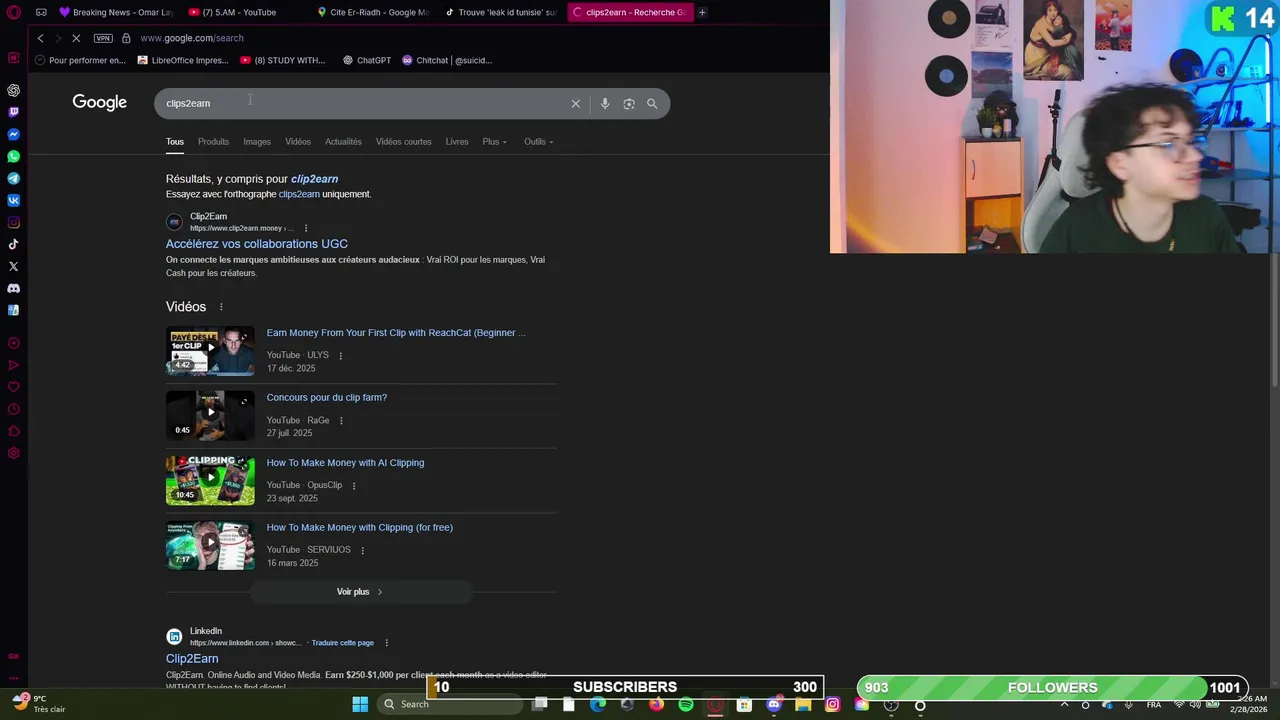Screen dimensions: 1280x720
Task: Open Firefox from the taskbar
Action: [656, 705]
